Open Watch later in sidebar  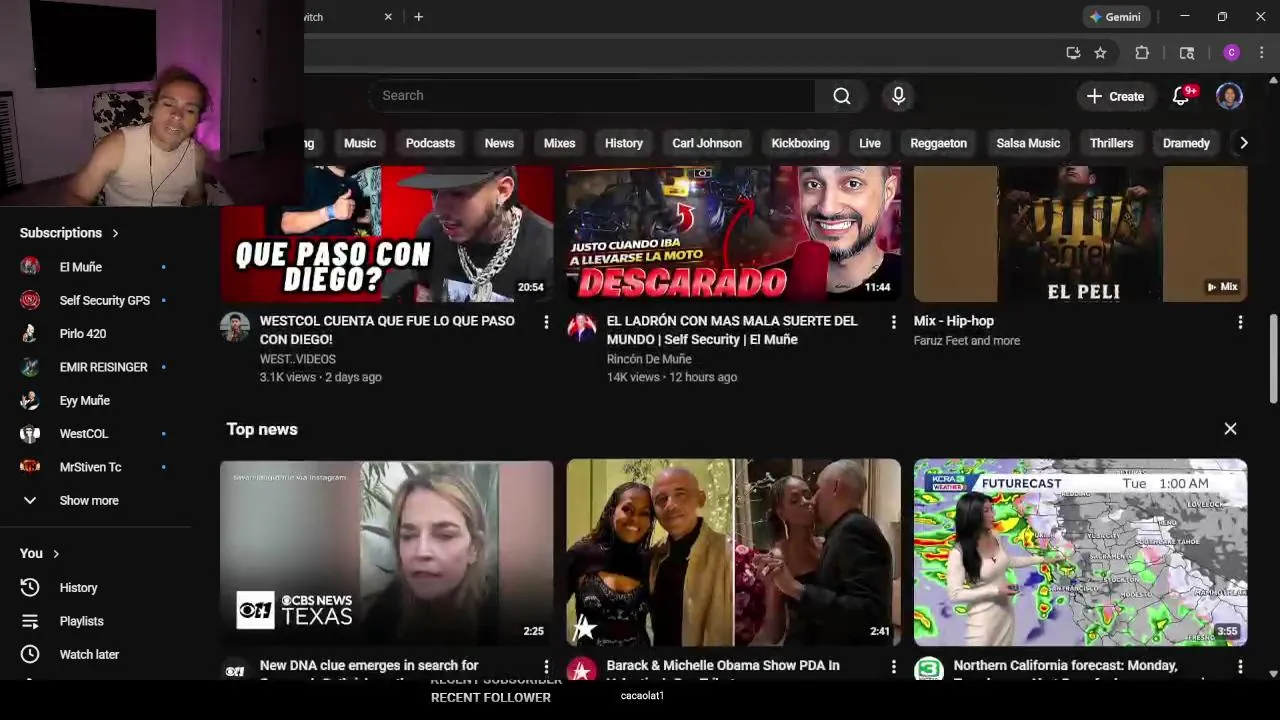[x=95, y=654]
